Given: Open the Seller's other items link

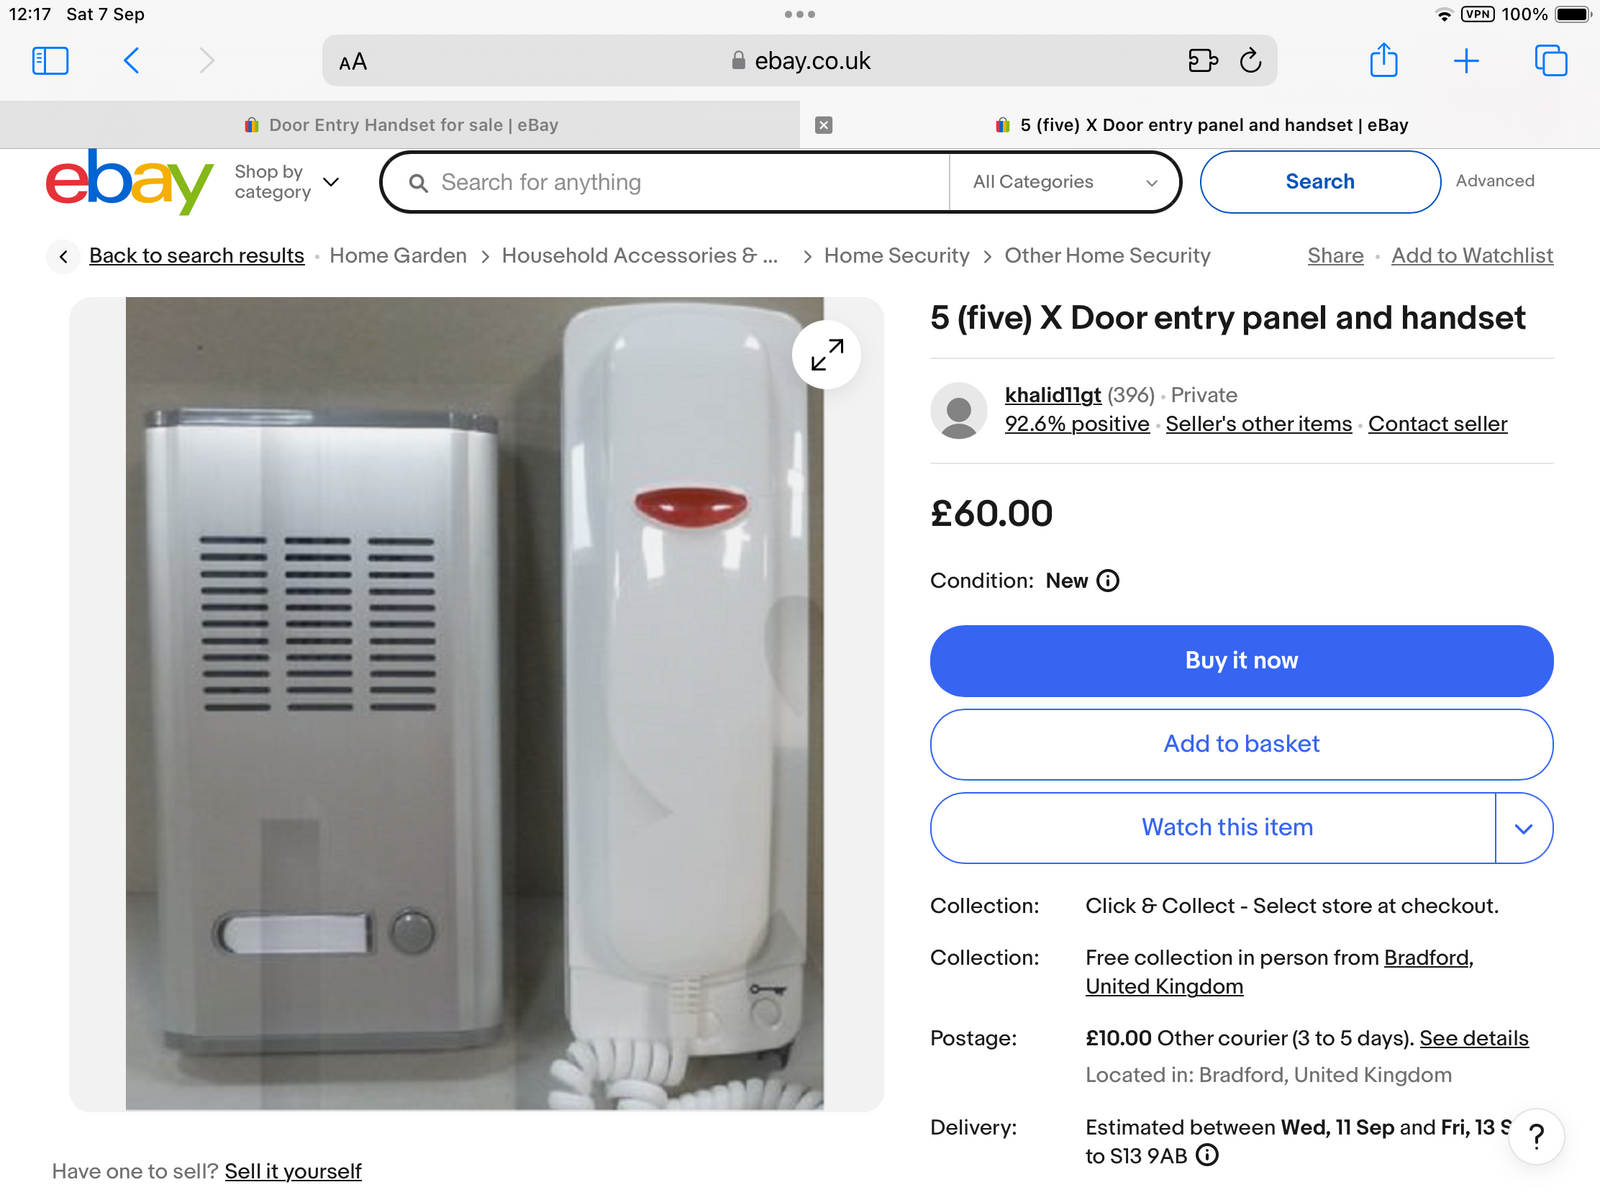Looking at the screenshot, I should 1258,424.
